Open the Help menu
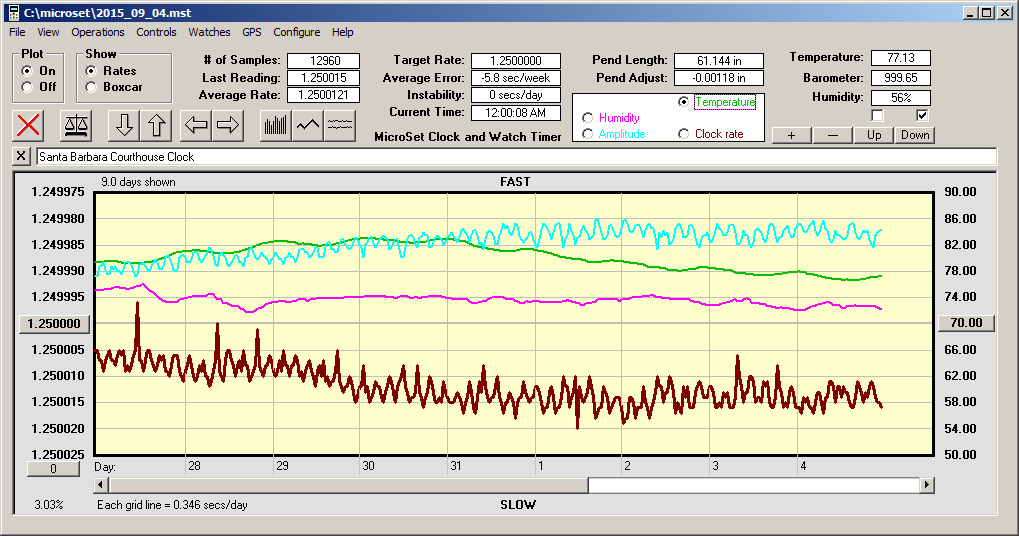 (x=342, y=32)
